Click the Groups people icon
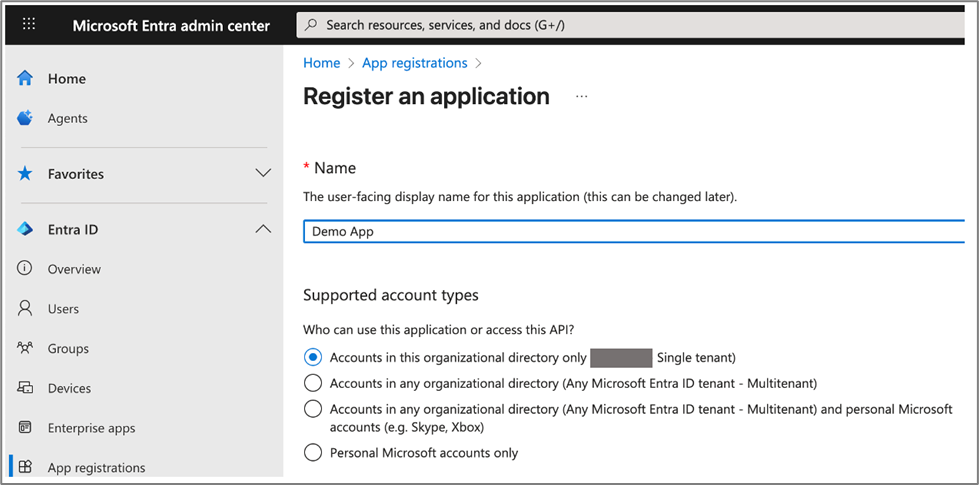 click(26, 348)
